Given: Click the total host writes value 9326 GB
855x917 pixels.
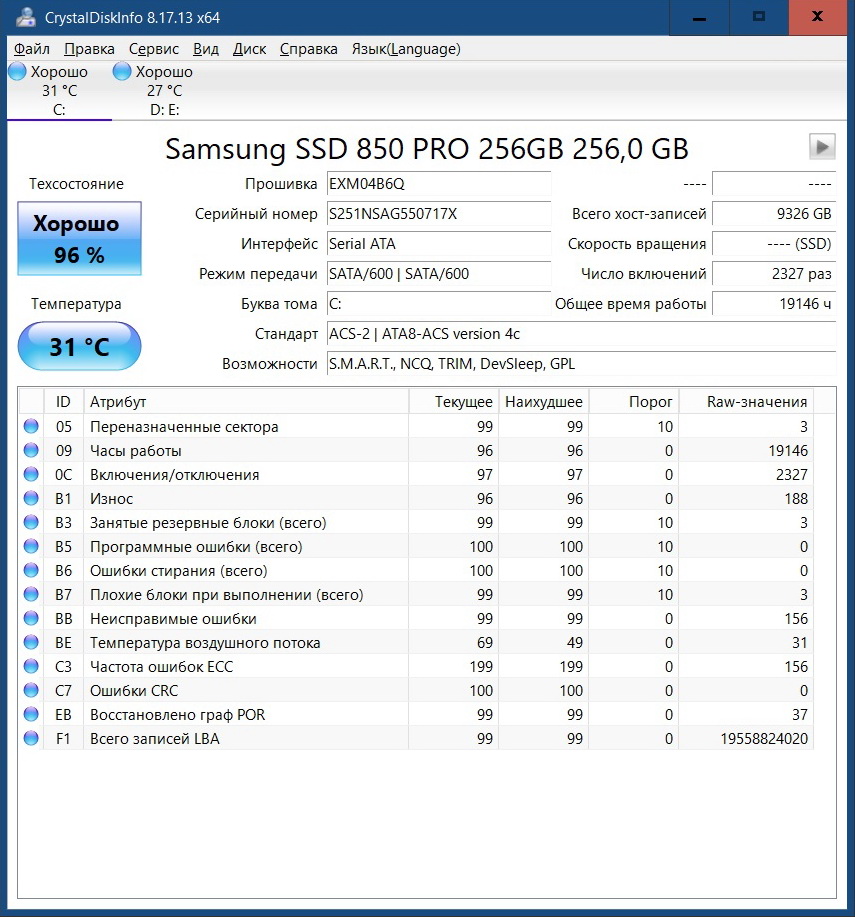Looking at the screenshot, I should coord(774,214).
